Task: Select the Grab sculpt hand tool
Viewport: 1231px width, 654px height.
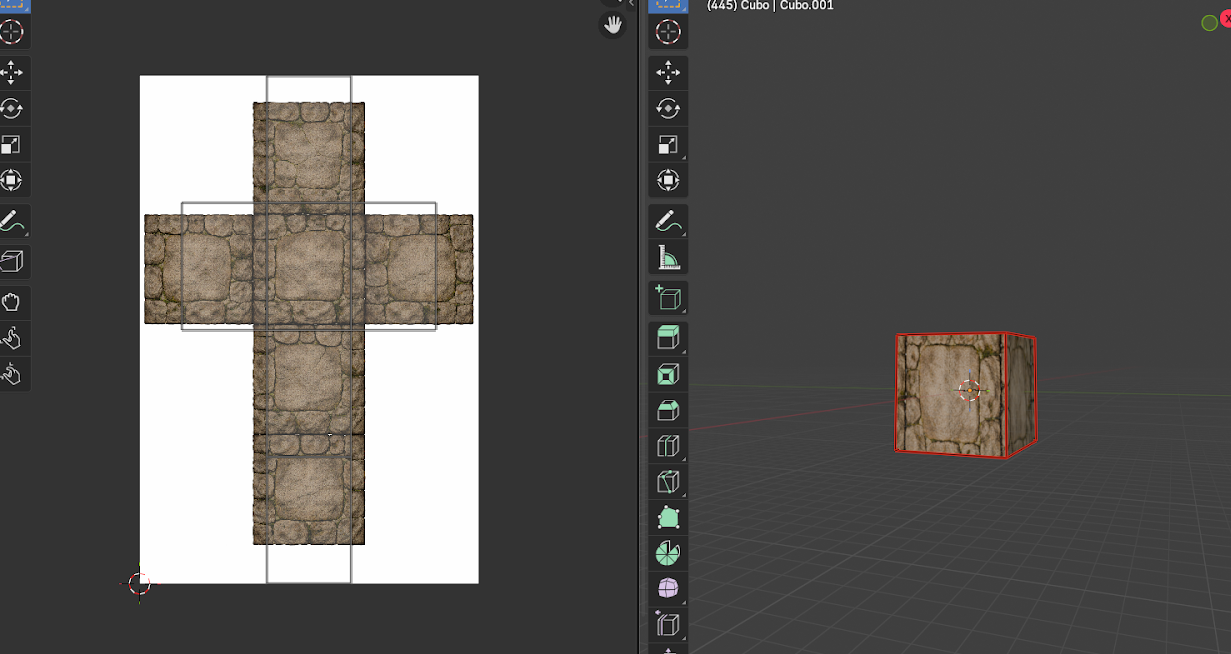Action: (x=11, y=302)
